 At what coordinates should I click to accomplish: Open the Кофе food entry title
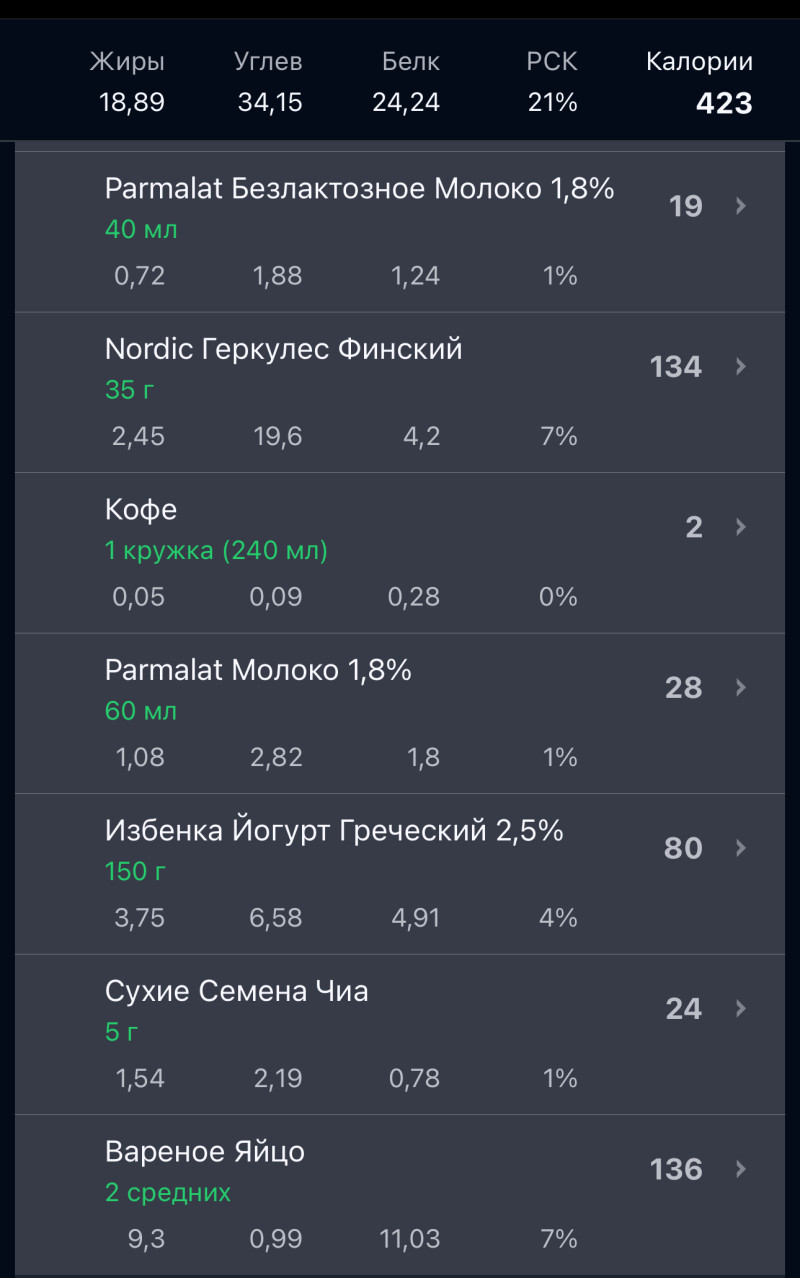click(x=141, y=510)
